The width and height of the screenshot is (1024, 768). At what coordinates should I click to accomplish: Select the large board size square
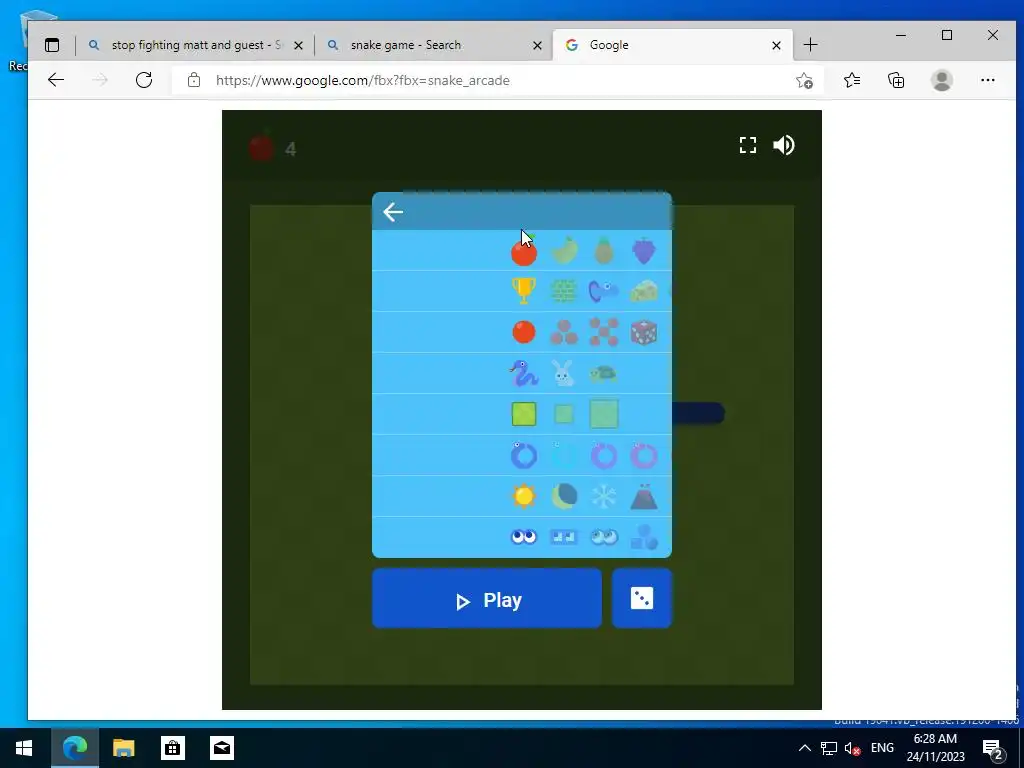pos(604,414)
